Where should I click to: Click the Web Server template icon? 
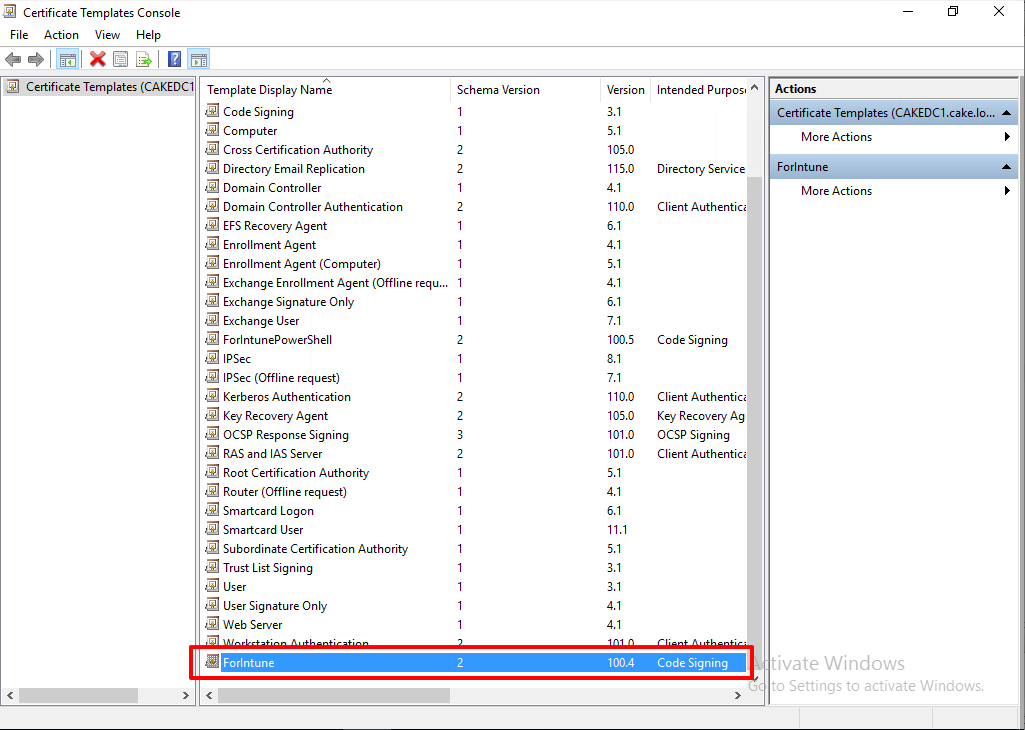tap(212, 624)
